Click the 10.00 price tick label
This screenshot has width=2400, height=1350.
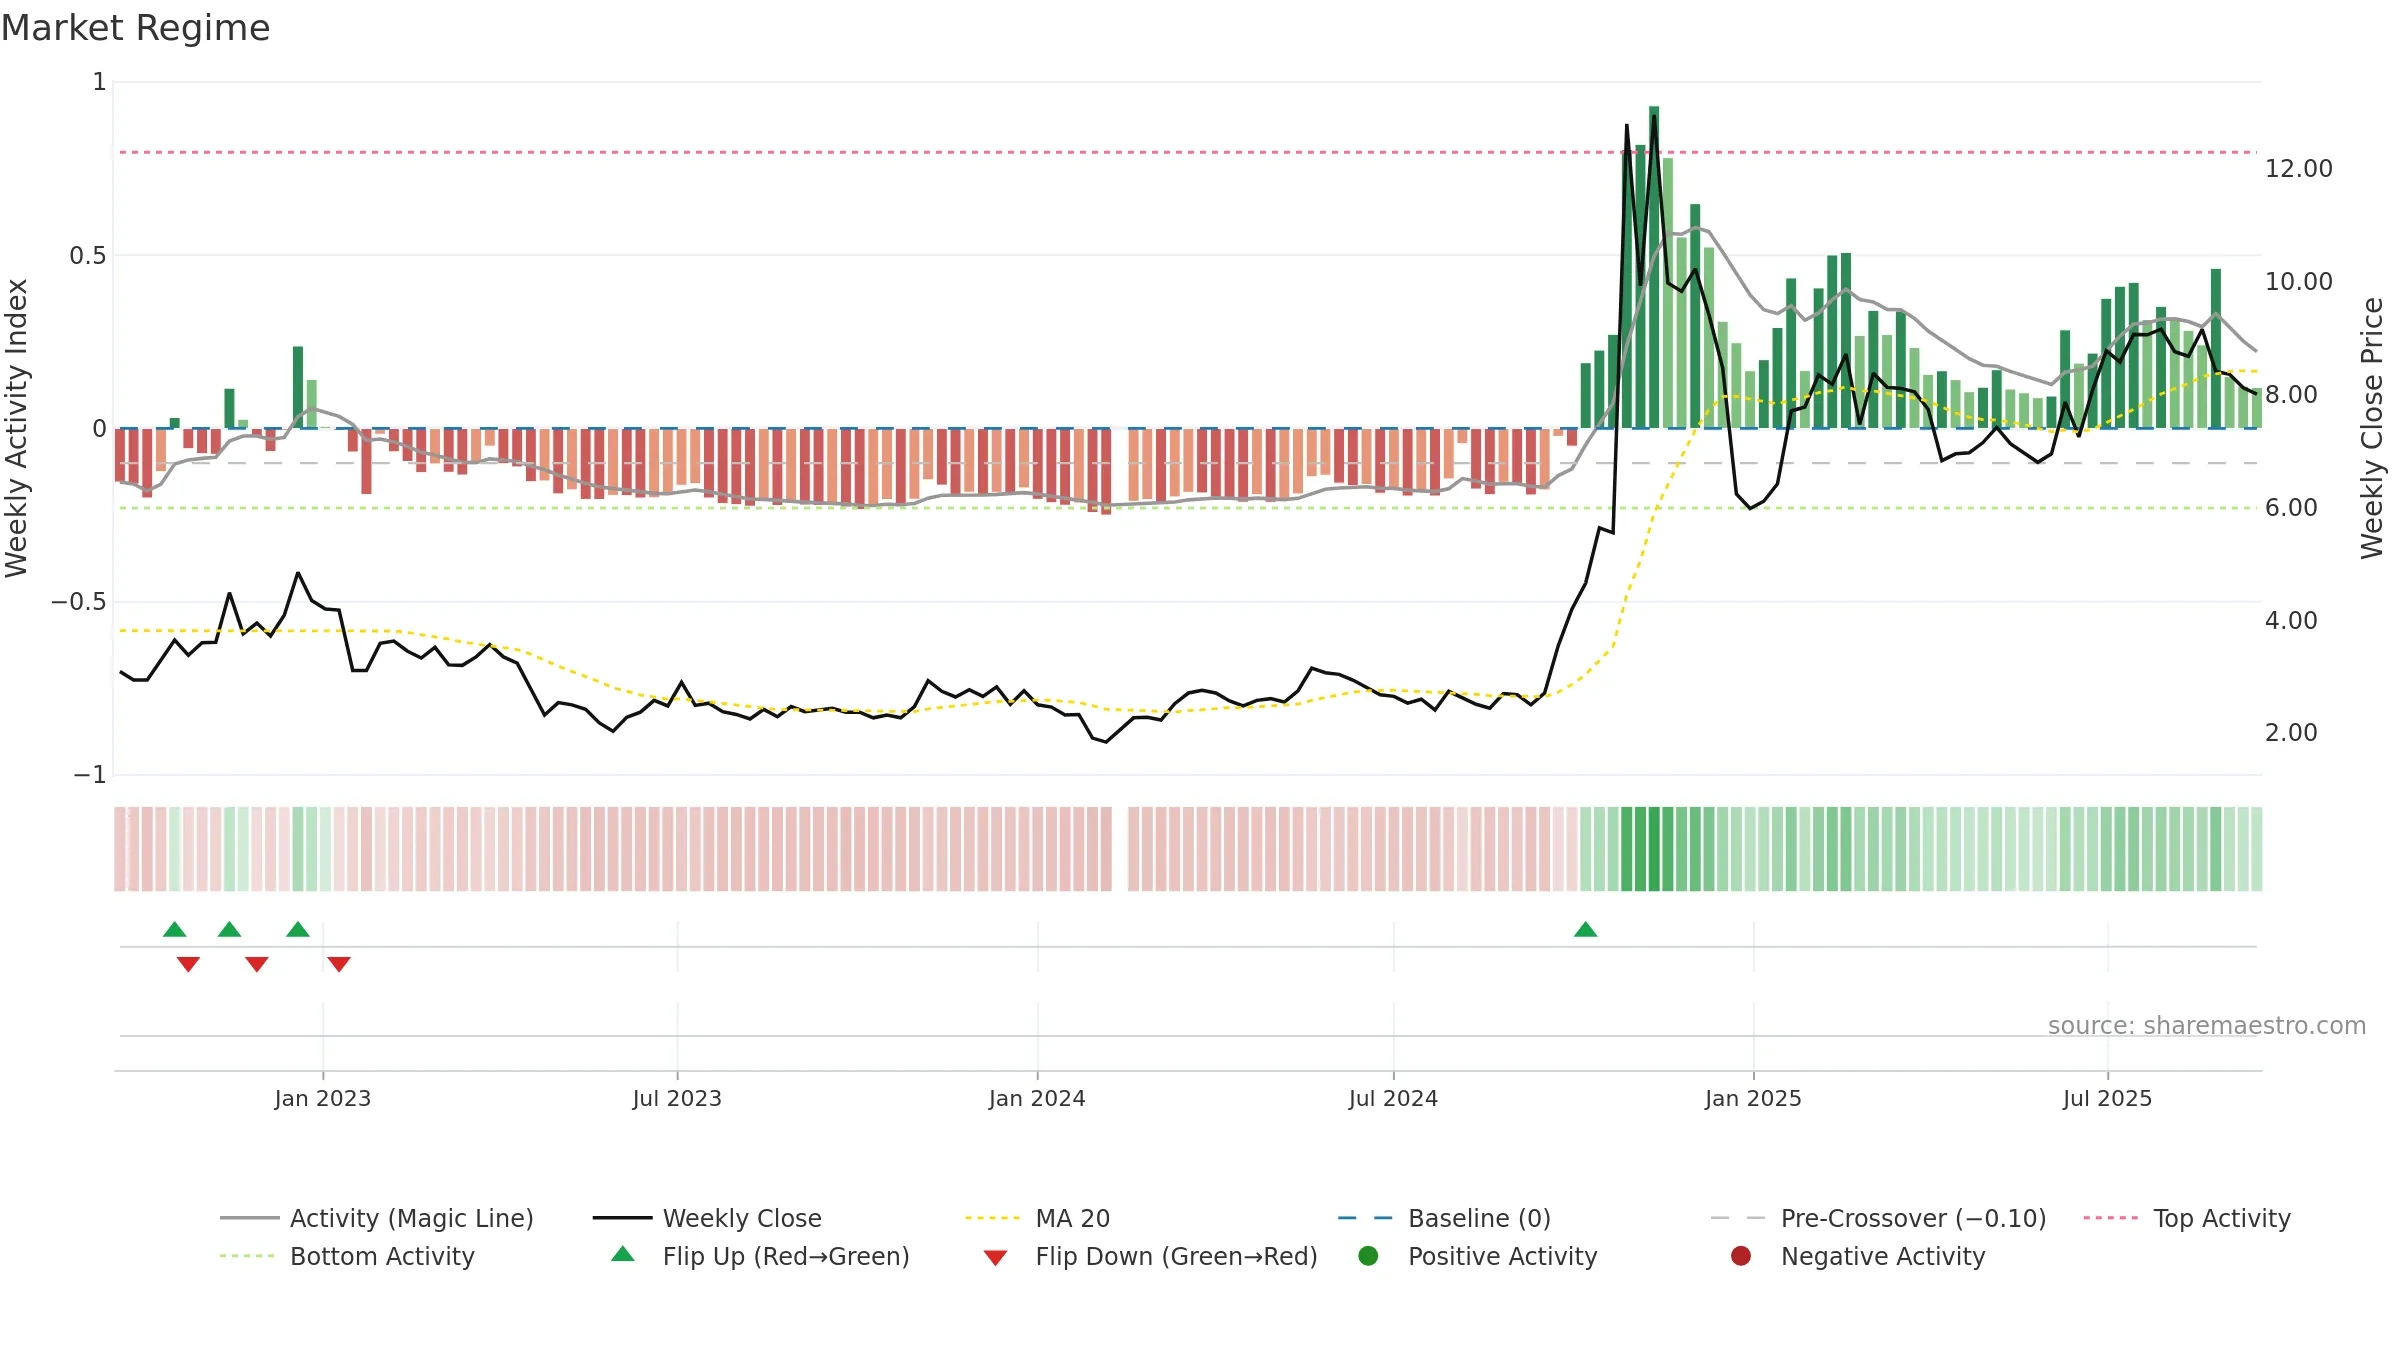[x=2299, y=282]
